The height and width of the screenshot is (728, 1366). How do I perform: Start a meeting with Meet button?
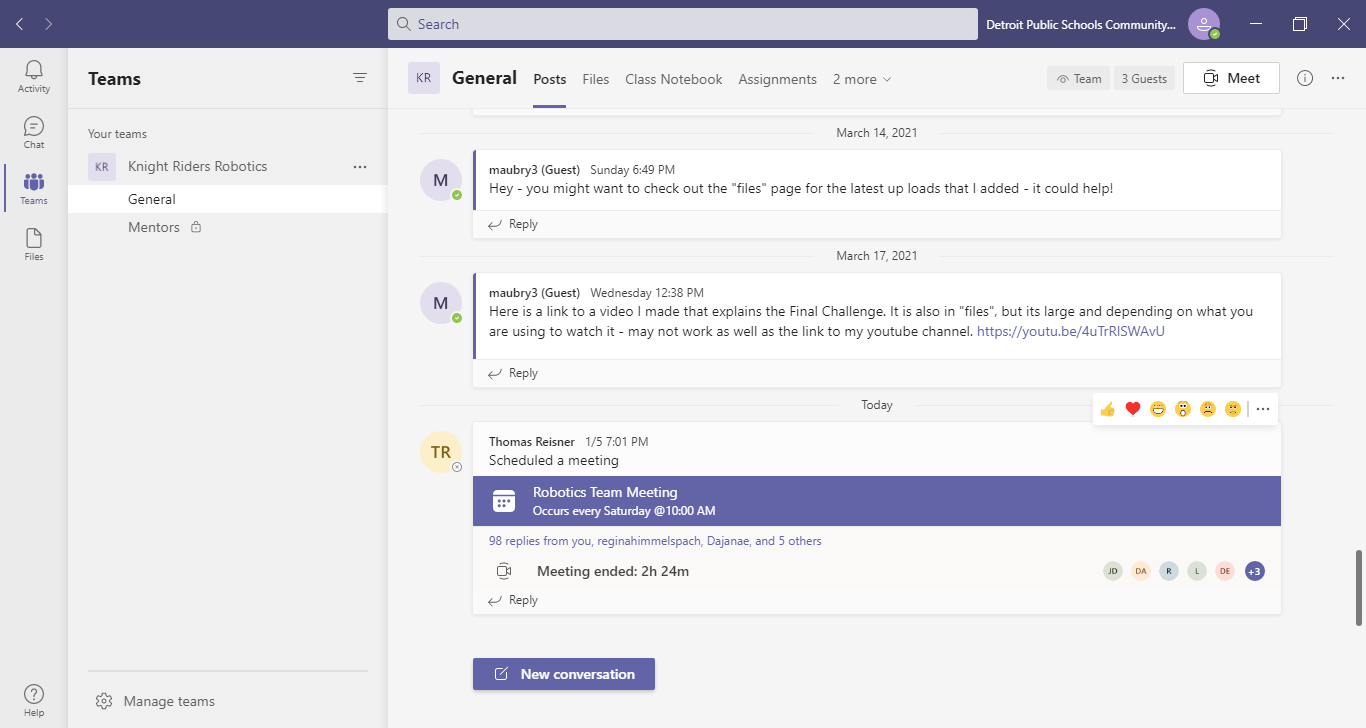1231,78
